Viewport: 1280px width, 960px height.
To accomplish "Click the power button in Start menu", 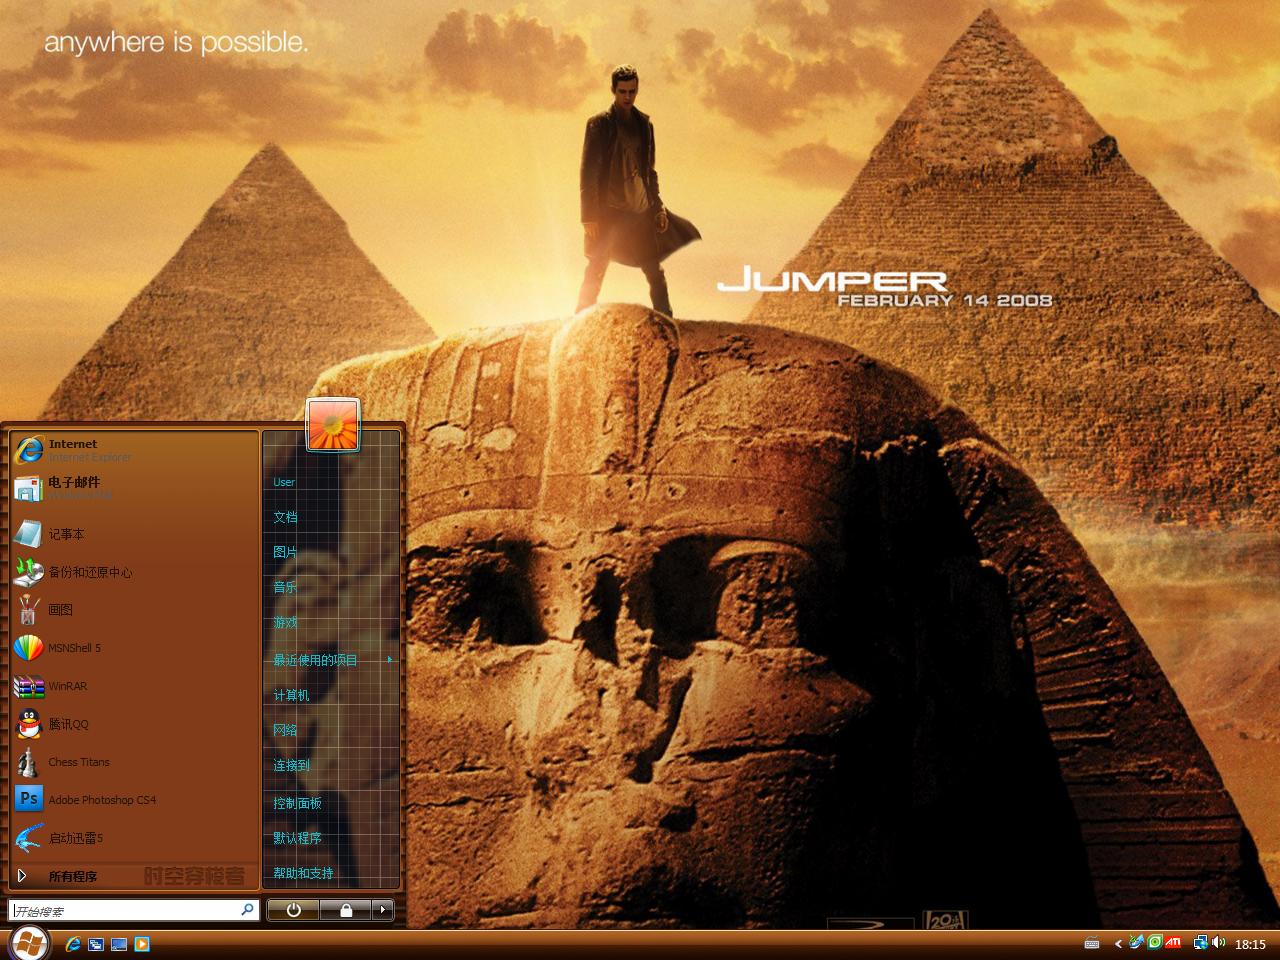I will coord(293,910).
